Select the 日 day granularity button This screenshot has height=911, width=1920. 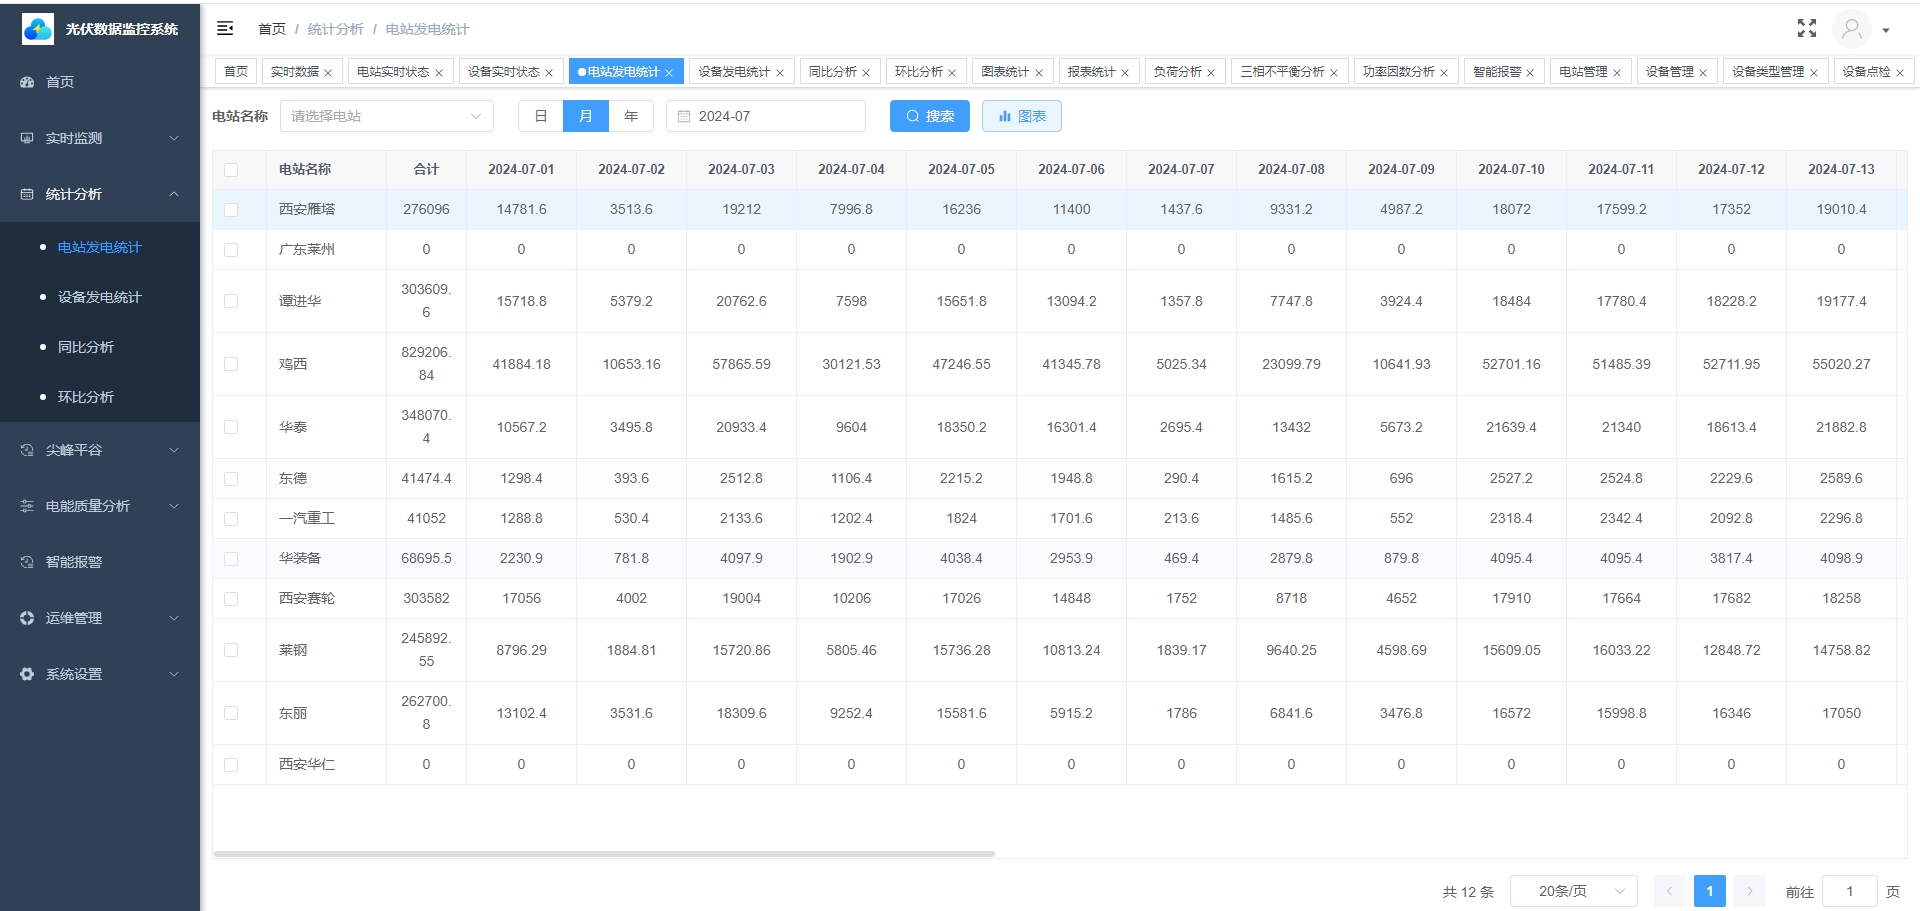(541, 116)
